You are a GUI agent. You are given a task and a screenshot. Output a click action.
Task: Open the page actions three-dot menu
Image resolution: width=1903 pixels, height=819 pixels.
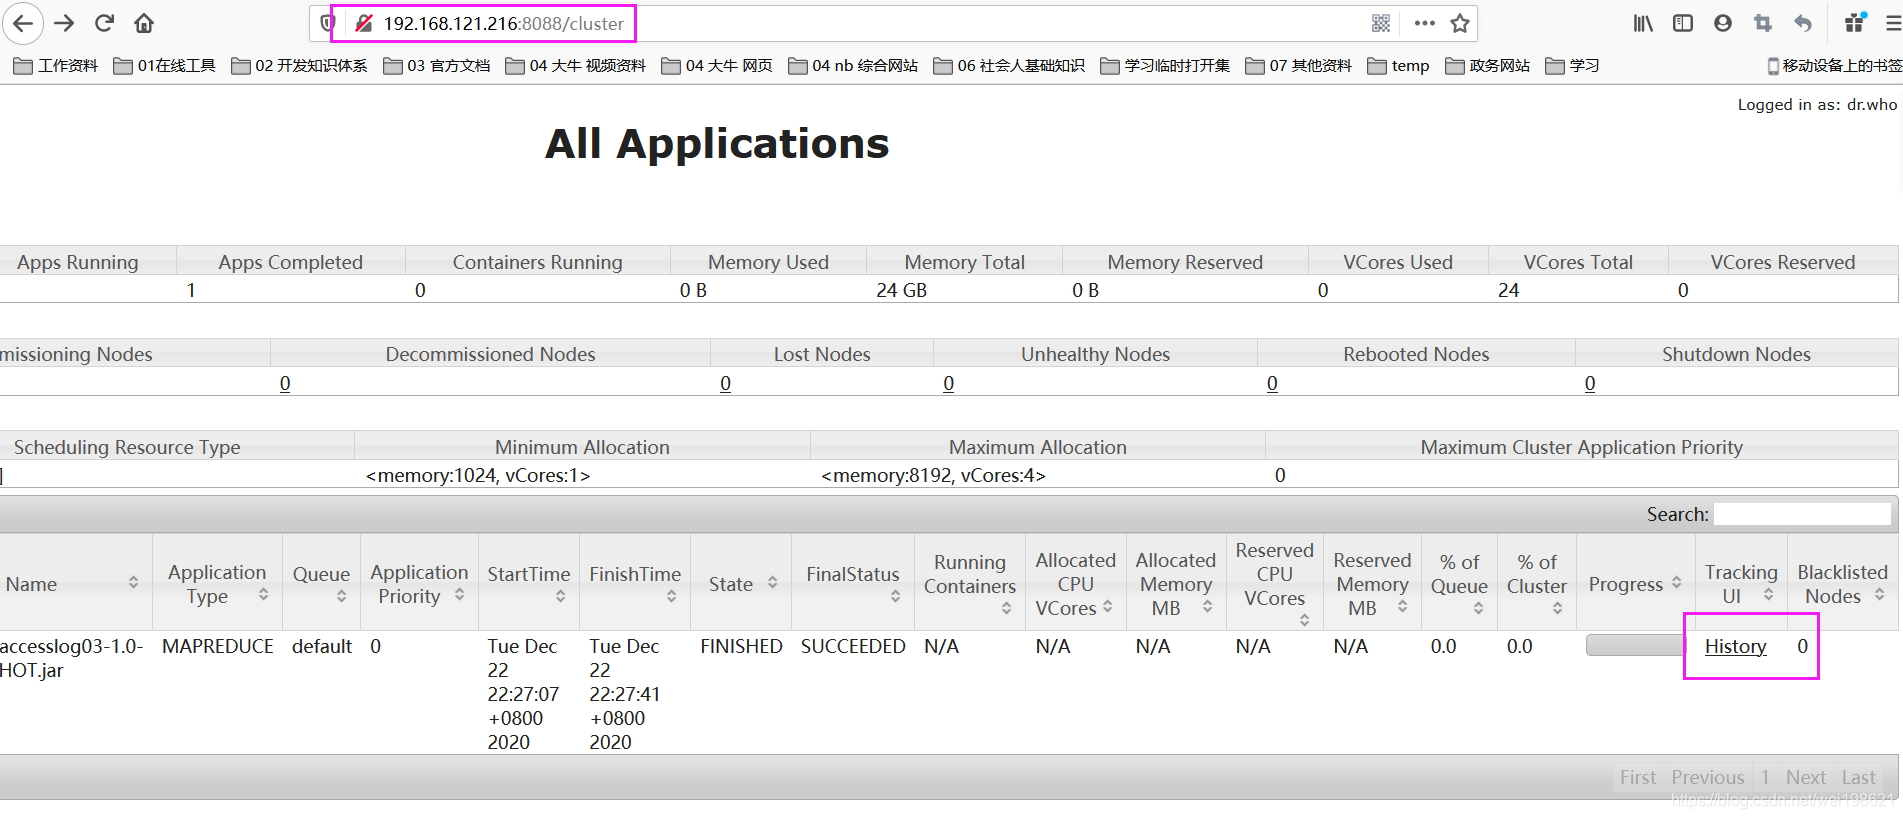click(1425, 23)
